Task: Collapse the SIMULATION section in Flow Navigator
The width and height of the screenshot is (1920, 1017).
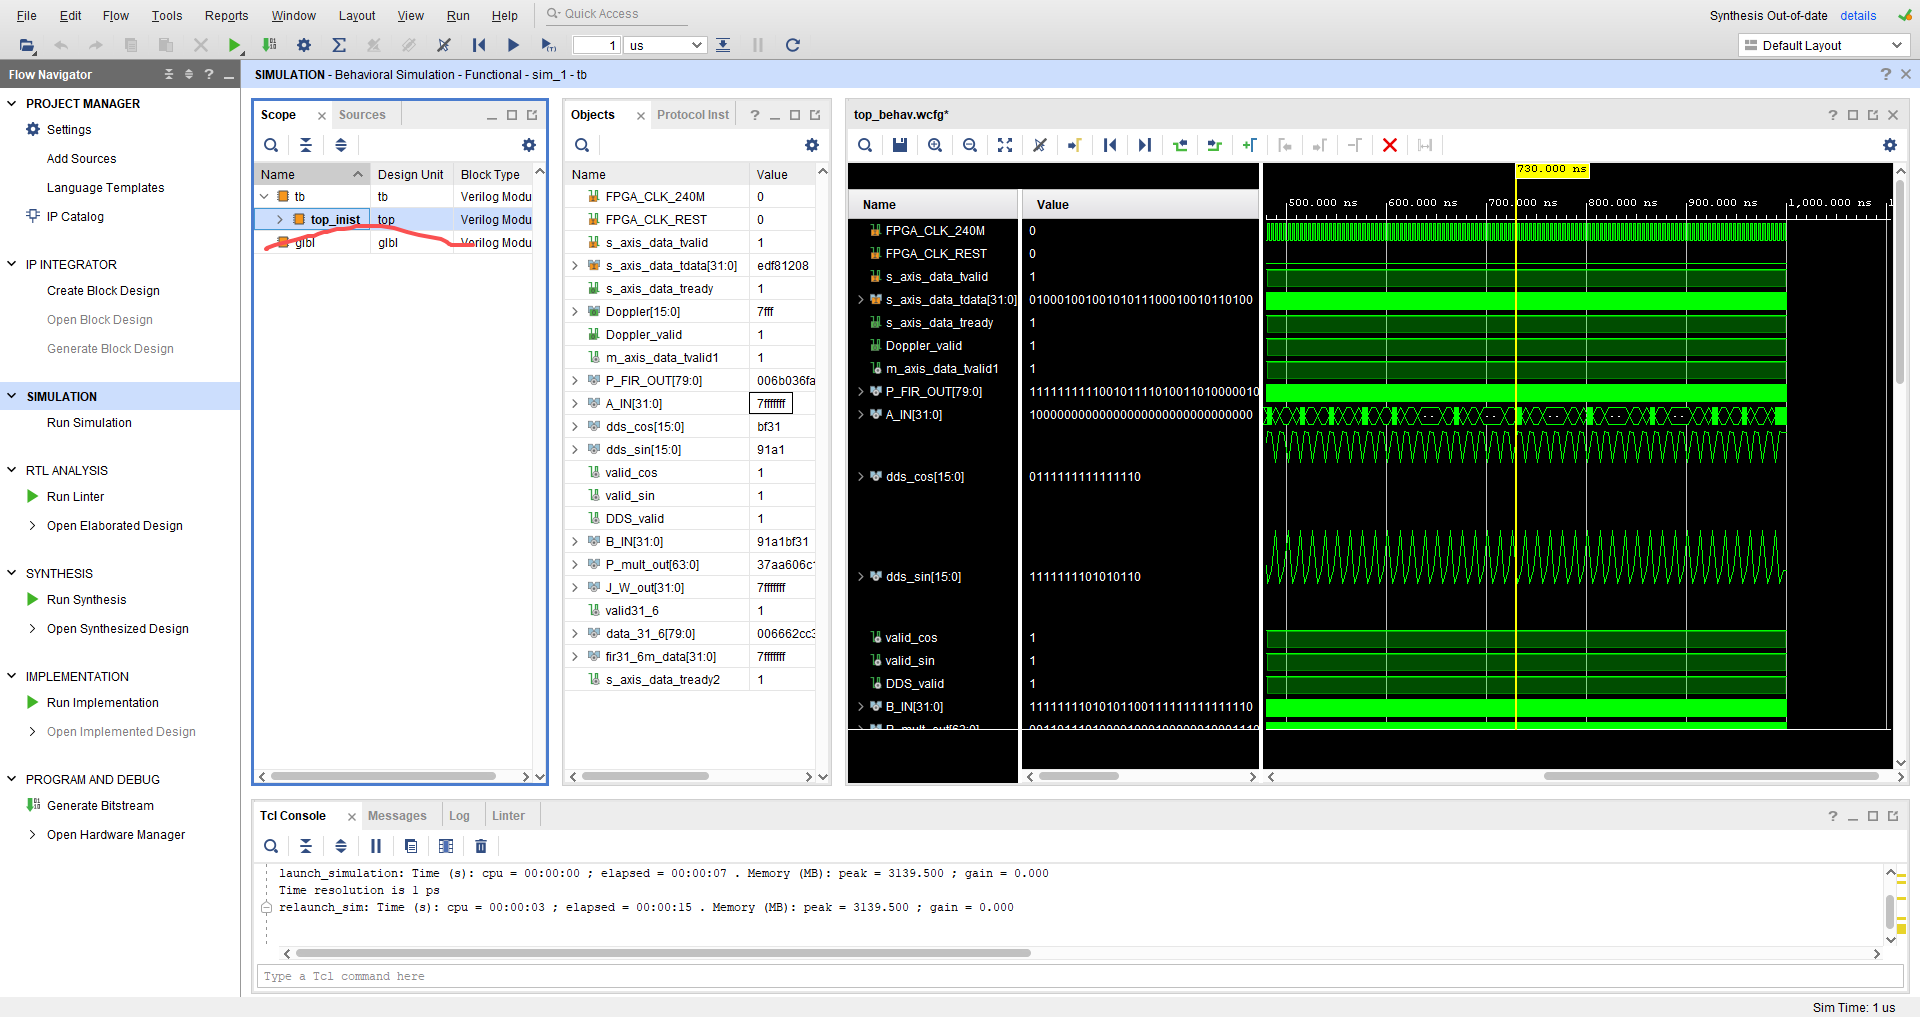Action: tap(12, 397)
